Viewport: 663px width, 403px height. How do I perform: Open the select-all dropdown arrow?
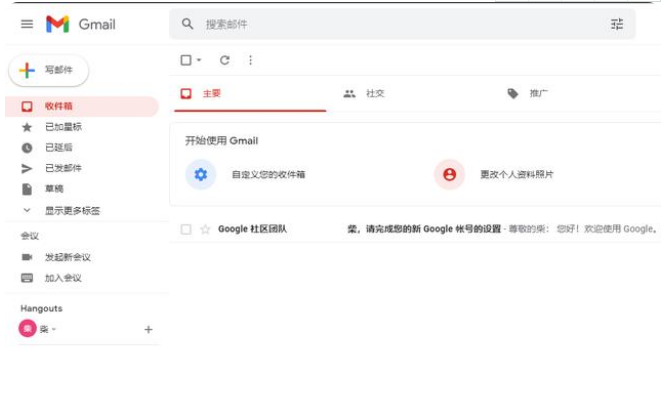[x=199, y=61]
